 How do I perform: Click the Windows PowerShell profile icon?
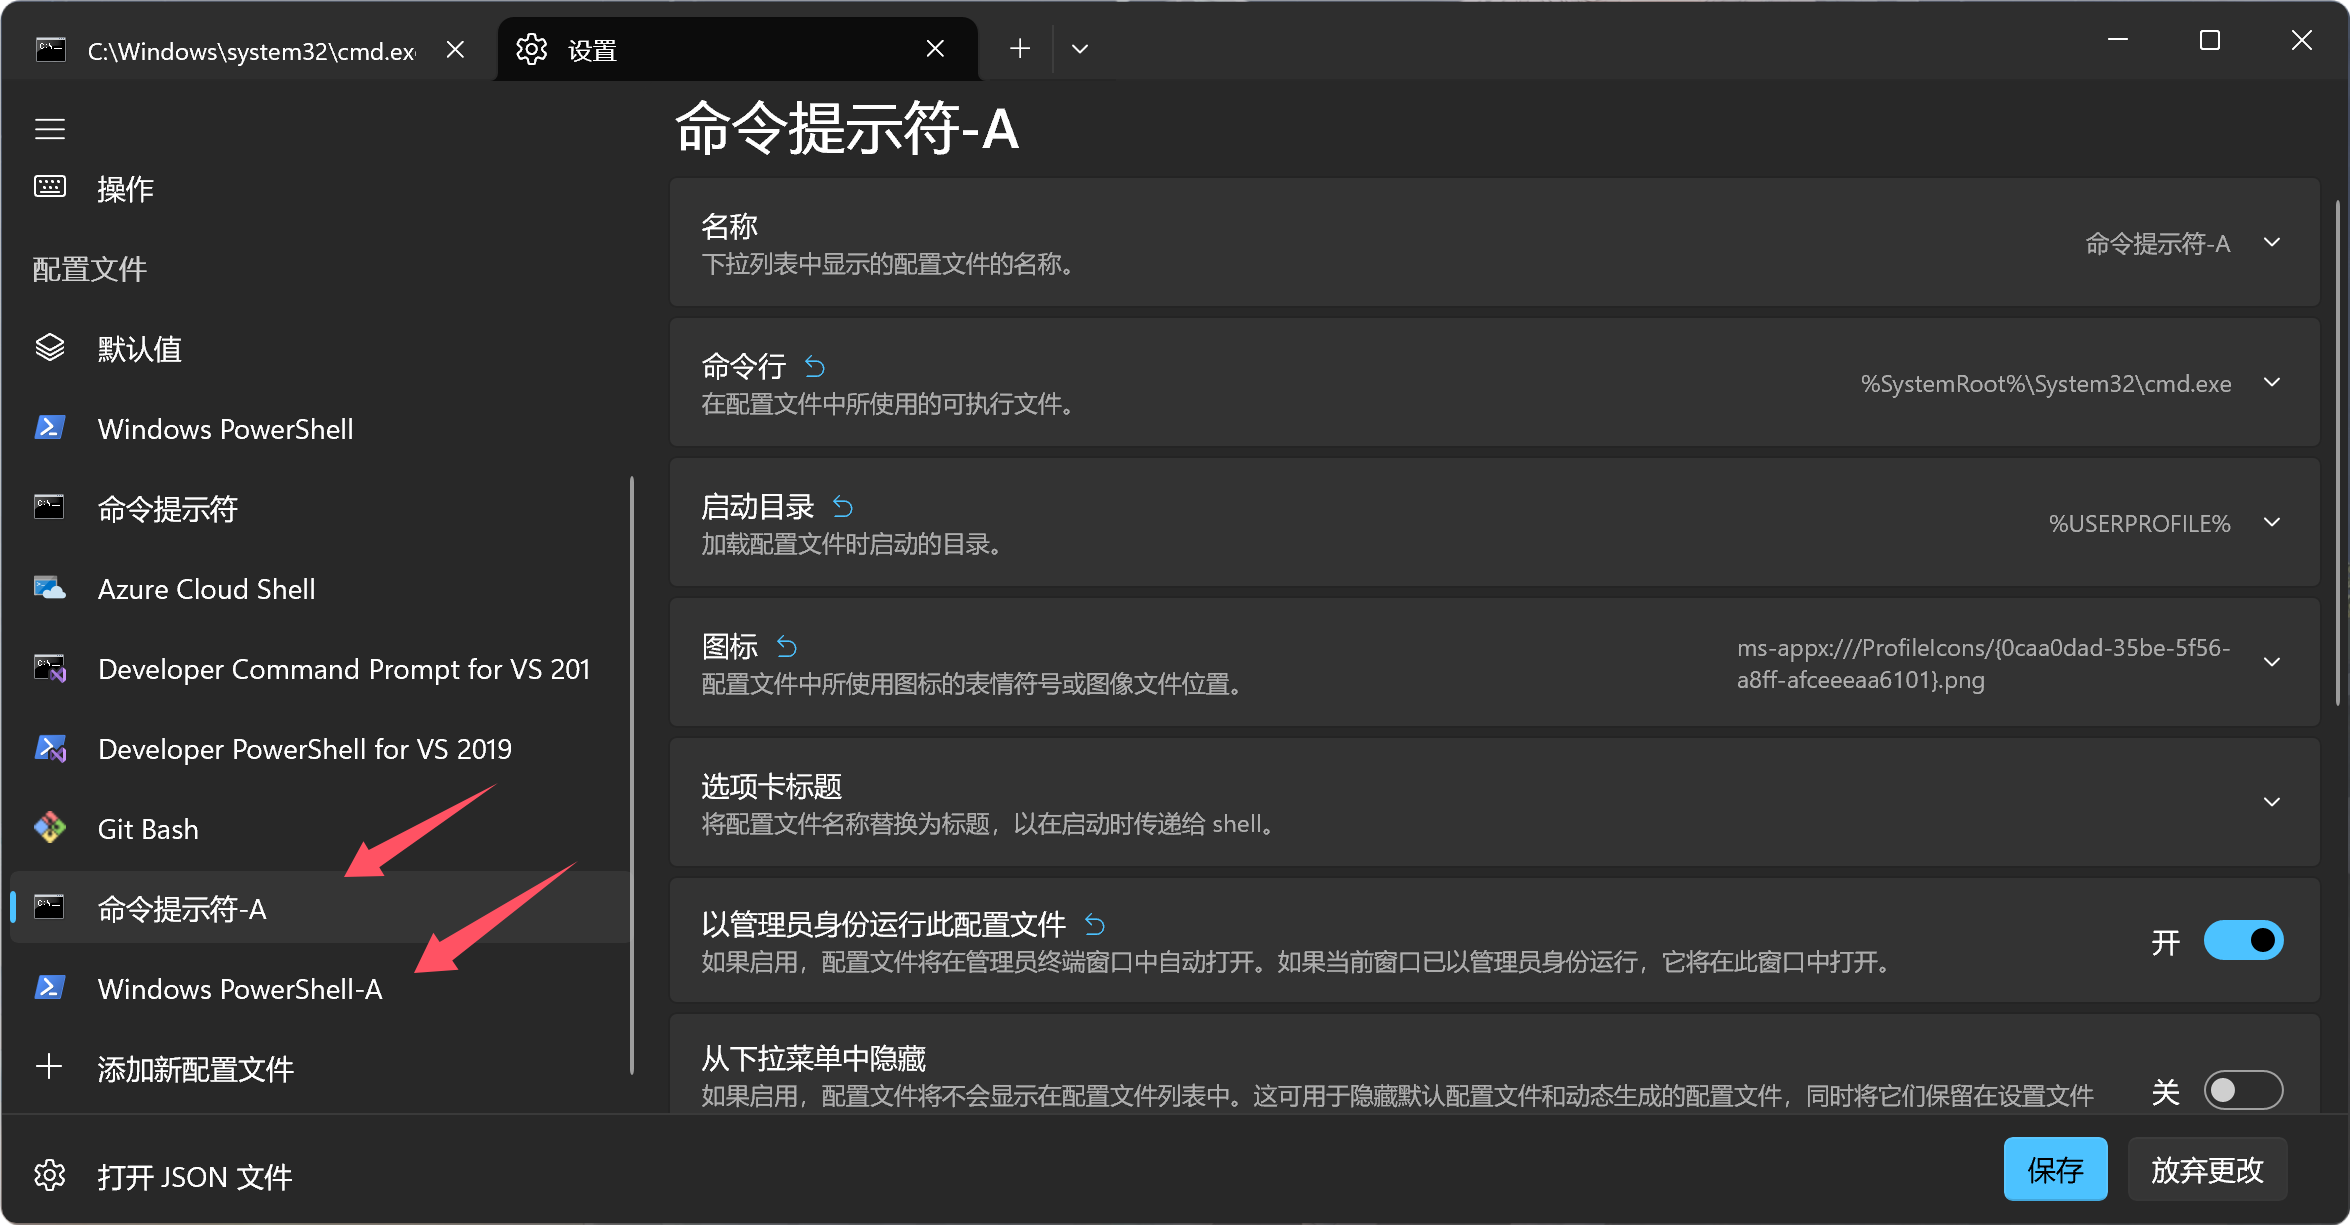tap(50, 427)
